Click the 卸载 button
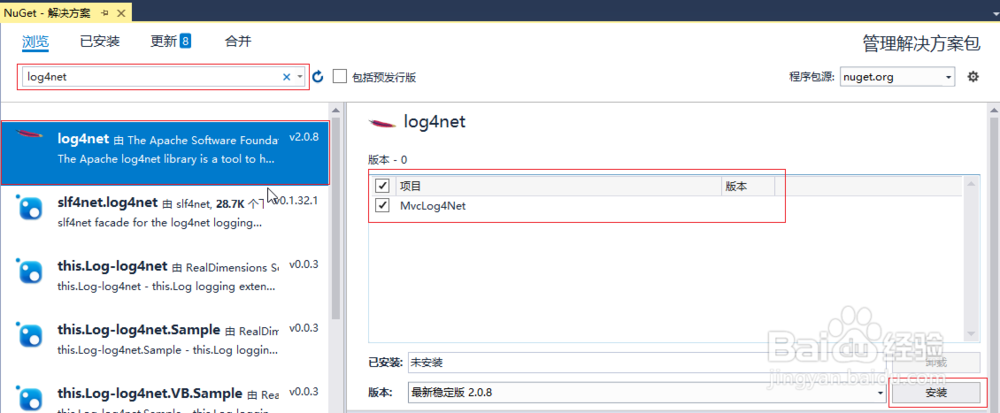 (936, 363)
